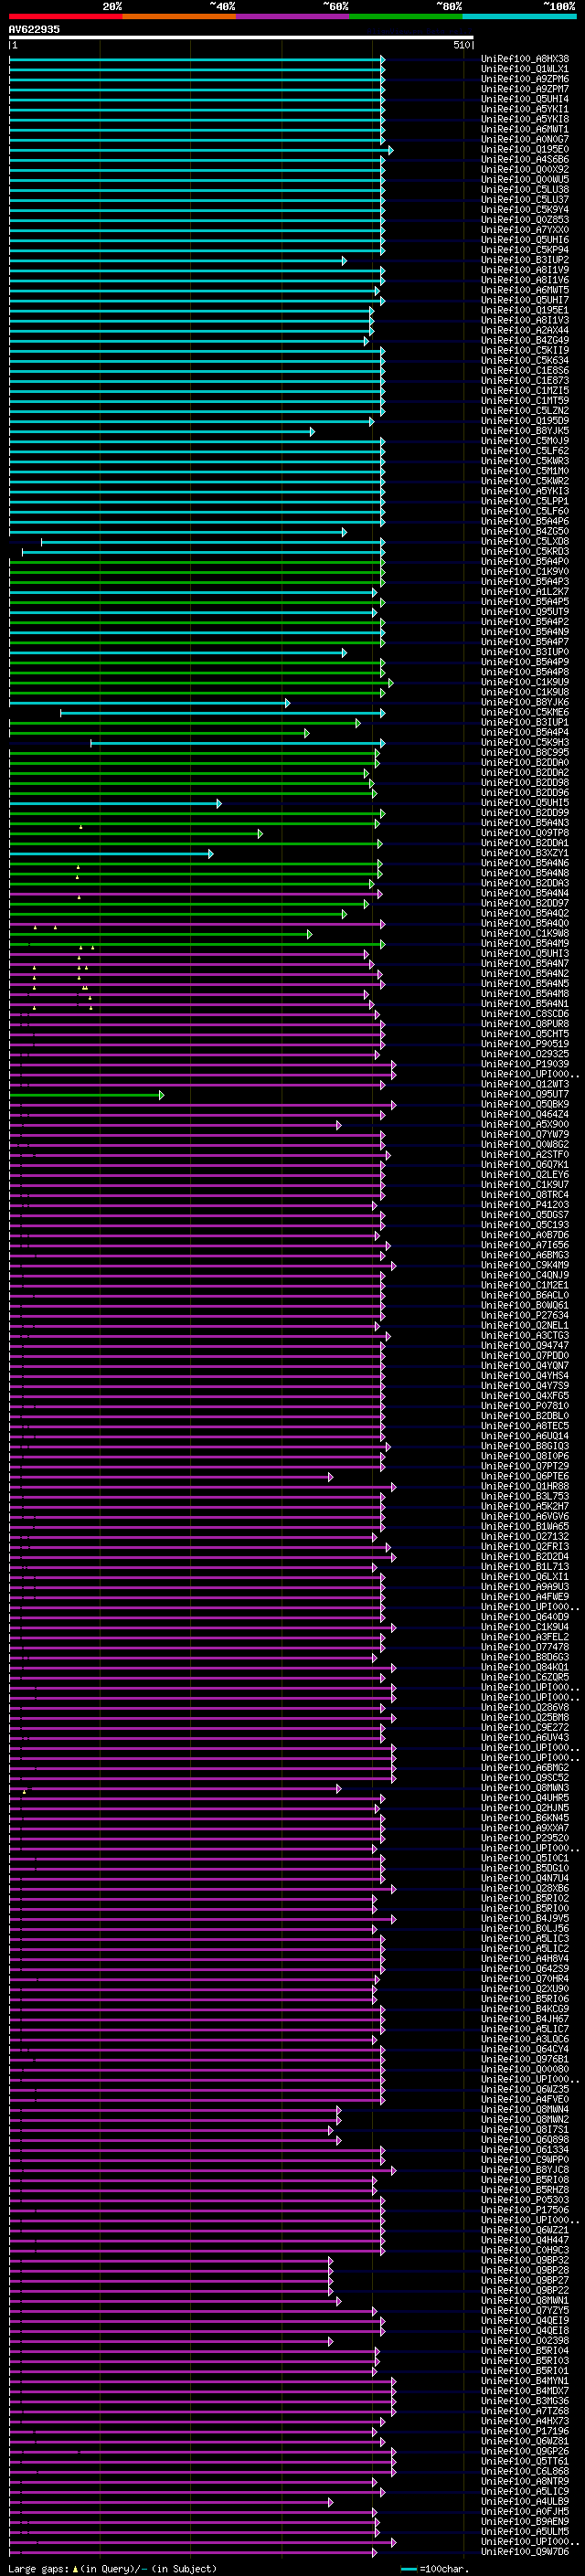585x2576 pixels.
Task: Select the UniRef100_A7TZ68 label
Action: 525,2412
